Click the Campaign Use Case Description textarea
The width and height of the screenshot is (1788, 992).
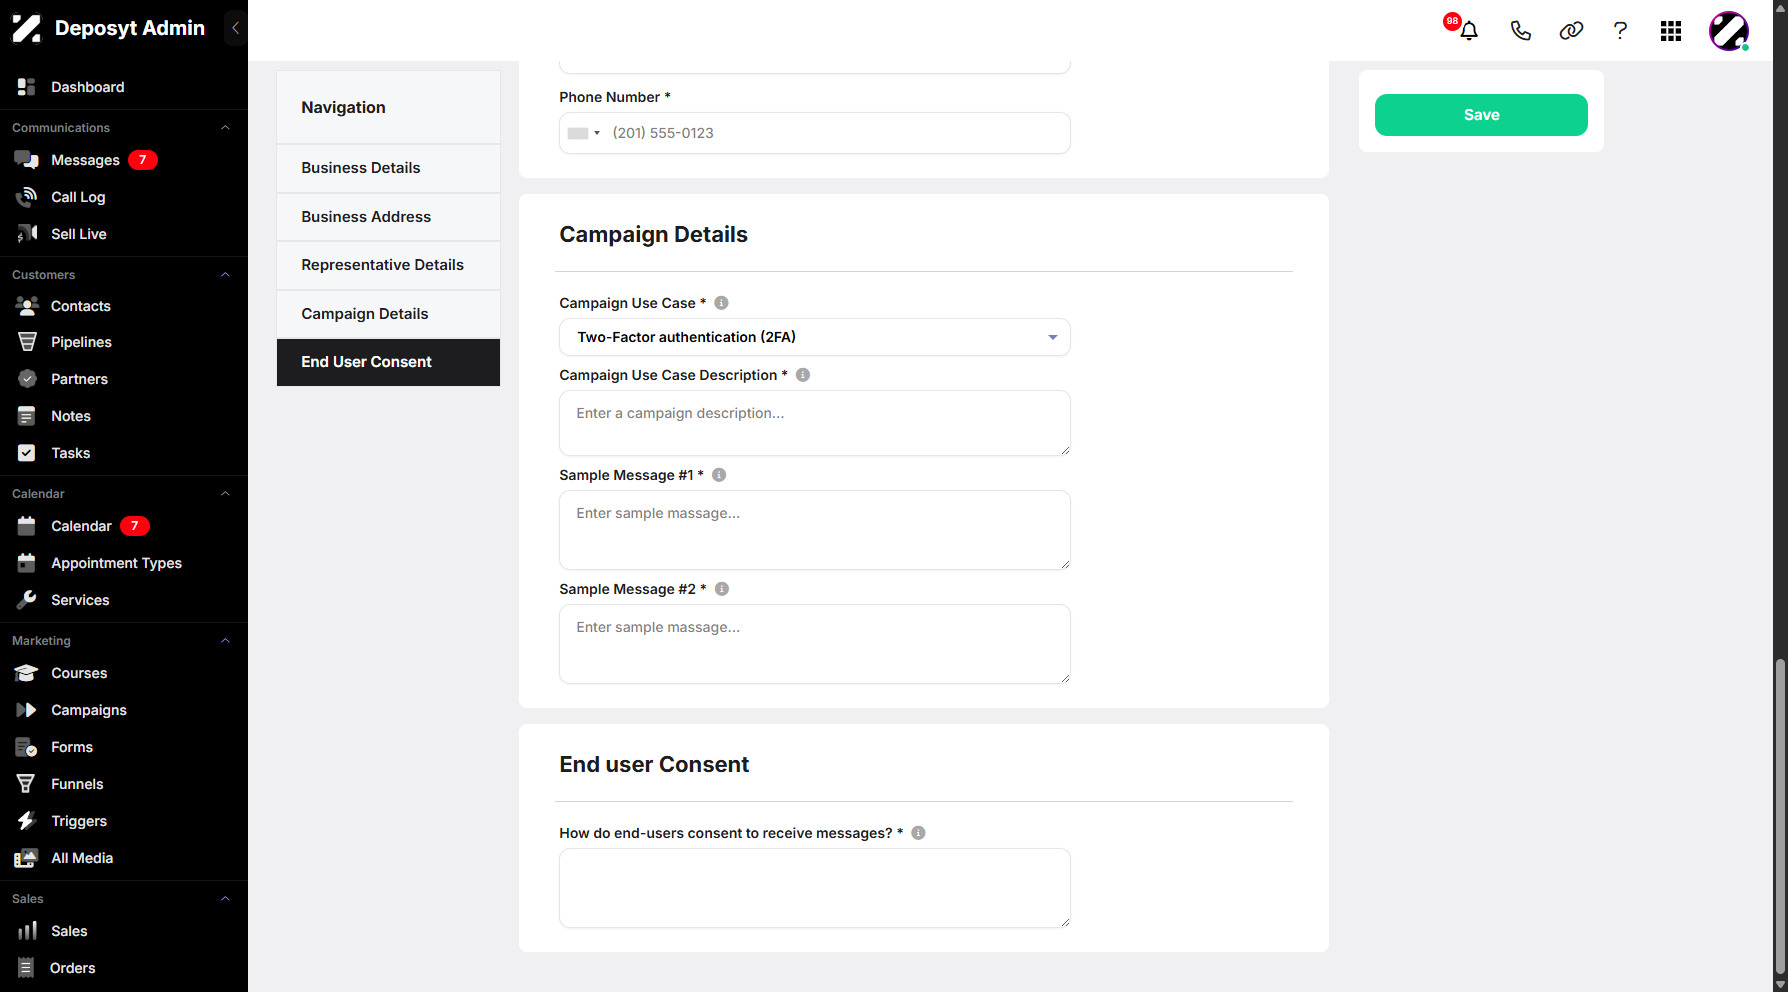(815, 423)
